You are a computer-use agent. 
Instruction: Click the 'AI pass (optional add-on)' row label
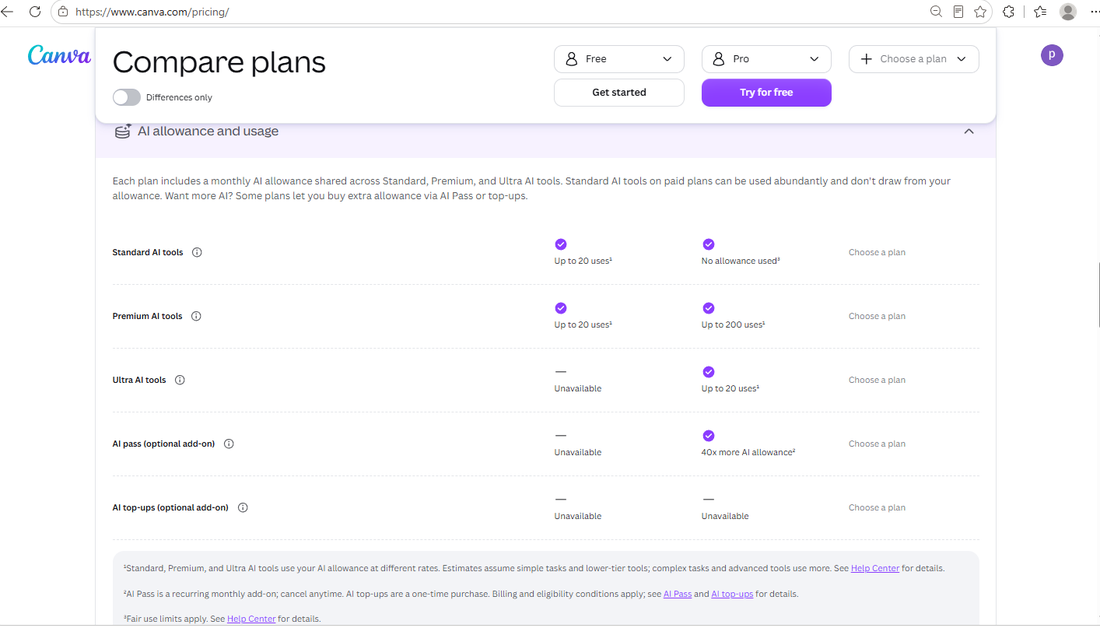tap(163, 444)
